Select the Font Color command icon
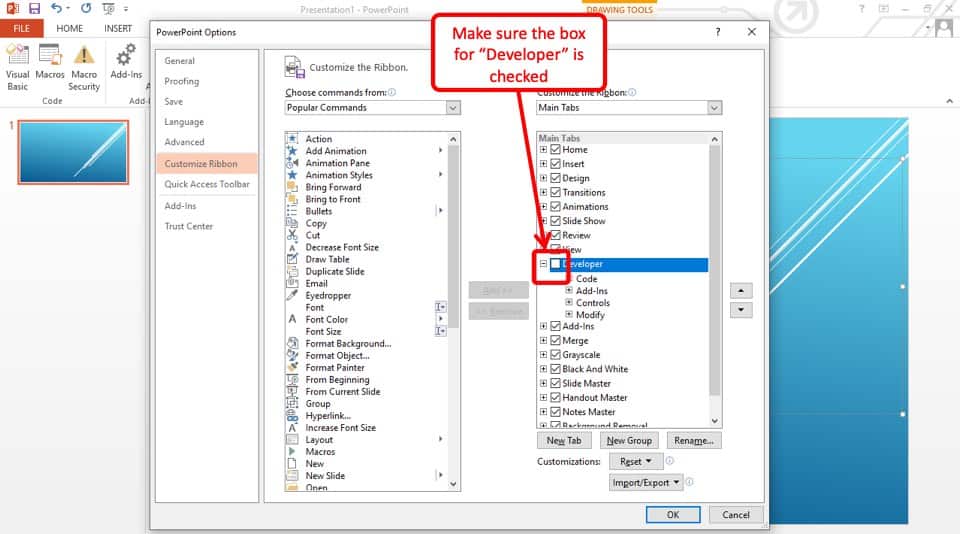 pos(292,319)
